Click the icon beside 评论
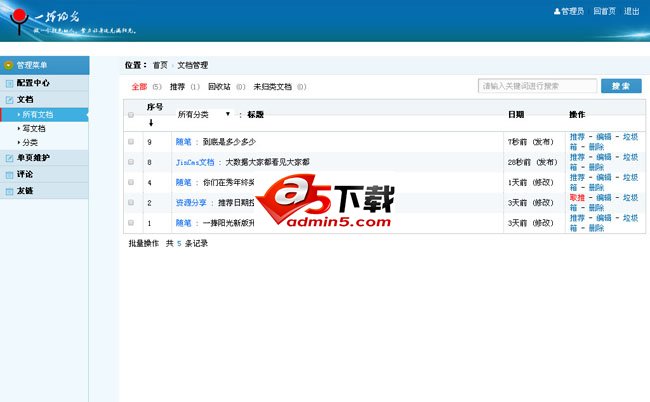Image resolution: width=650 pixels, height=402 pixels. click(x=9, y=175)
